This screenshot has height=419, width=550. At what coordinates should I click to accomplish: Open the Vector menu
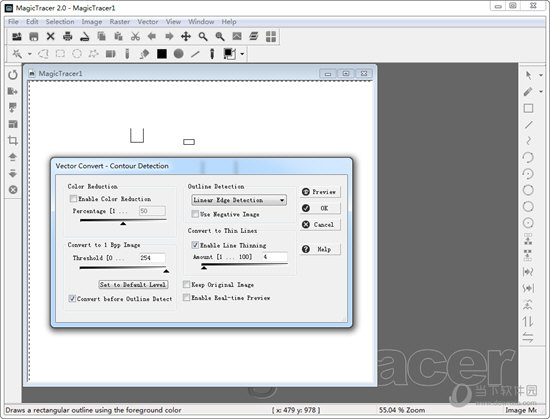tap(148, 22)
